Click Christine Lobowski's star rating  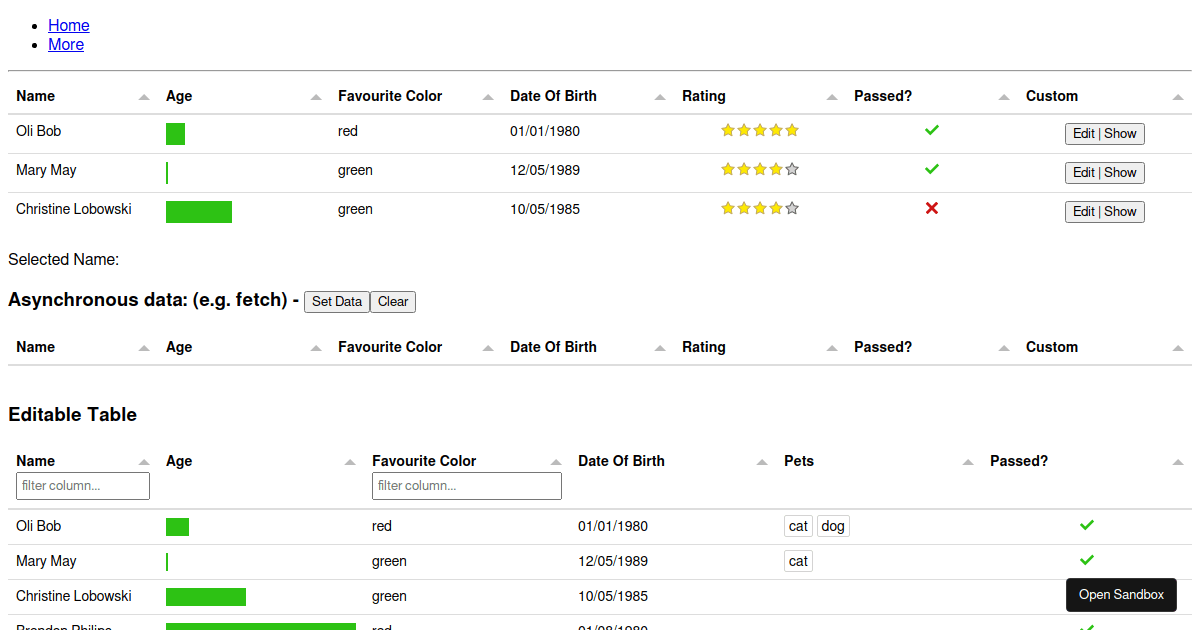[760, 208]
